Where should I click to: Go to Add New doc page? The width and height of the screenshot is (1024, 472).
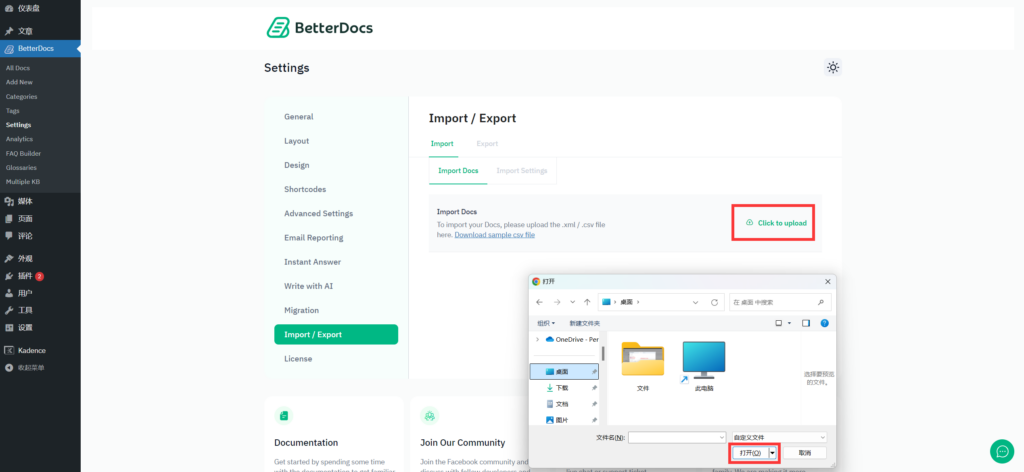(19, 82)
